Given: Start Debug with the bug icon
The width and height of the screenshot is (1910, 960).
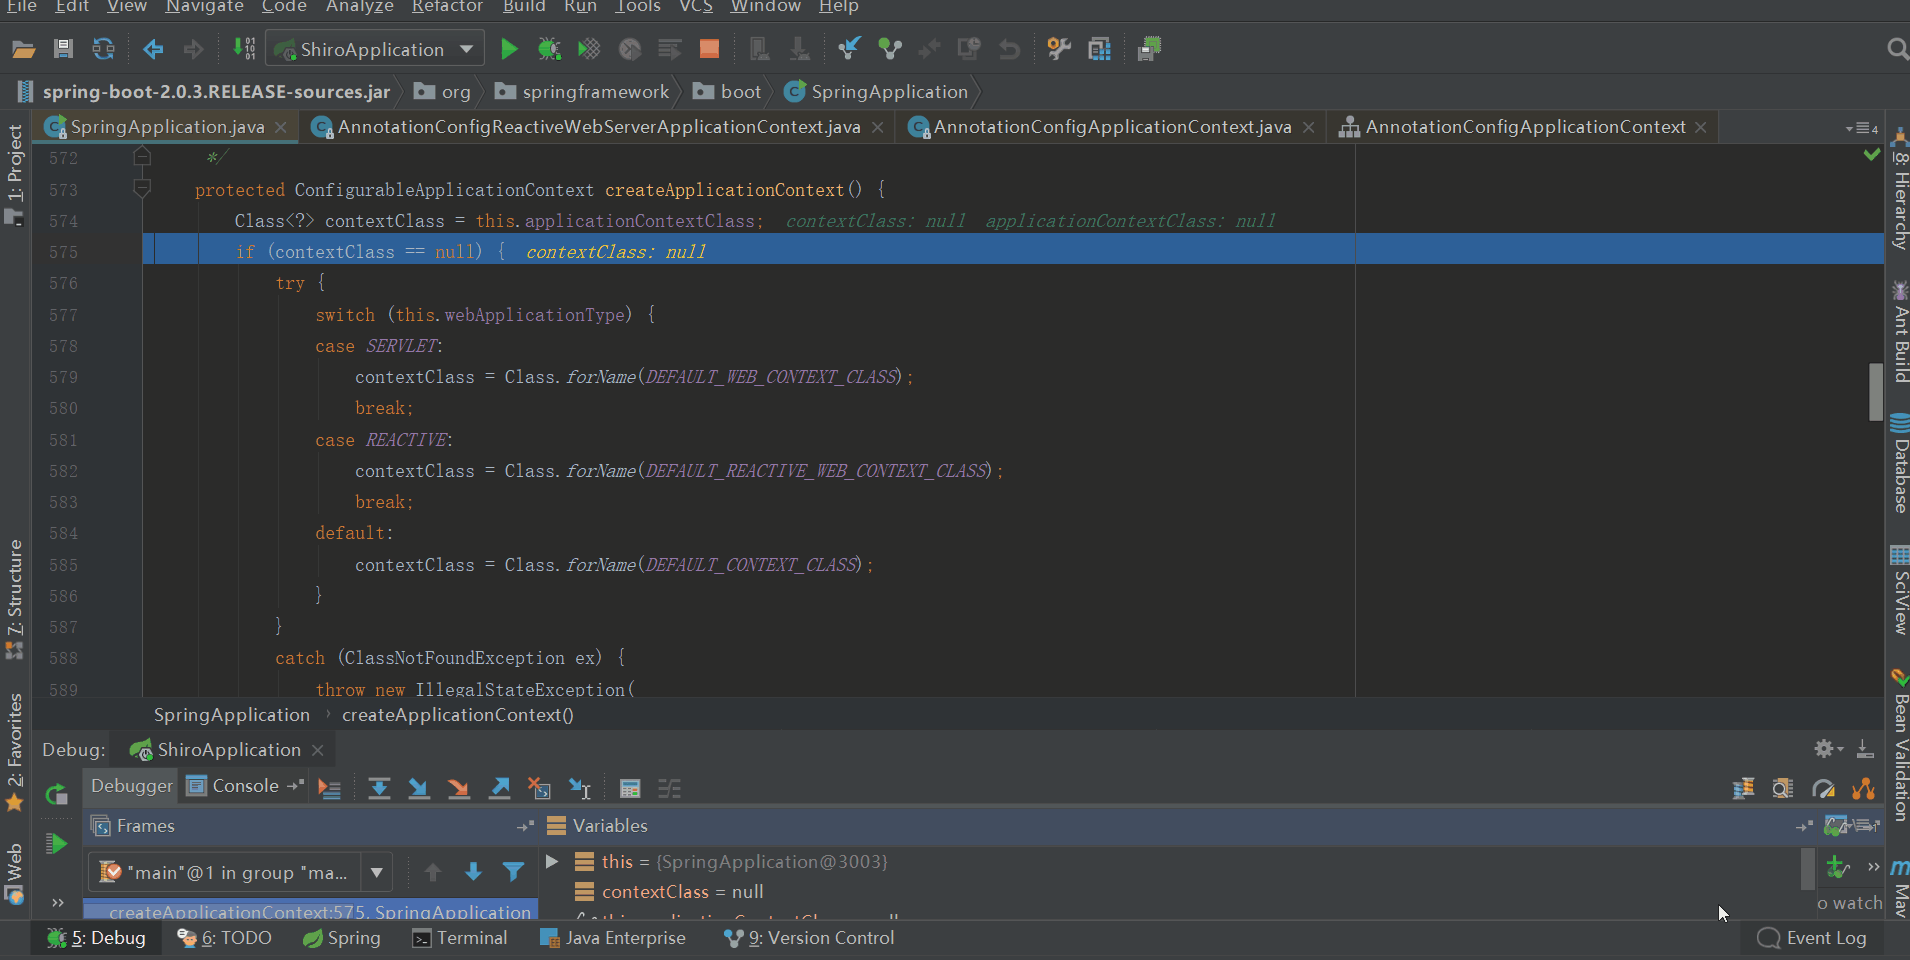Looking at the screenshot, I should pos(549,49).
